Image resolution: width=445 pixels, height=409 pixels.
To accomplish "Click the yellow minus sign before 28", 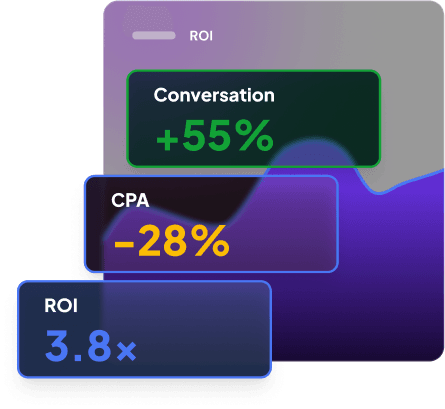I will [124, 244].
